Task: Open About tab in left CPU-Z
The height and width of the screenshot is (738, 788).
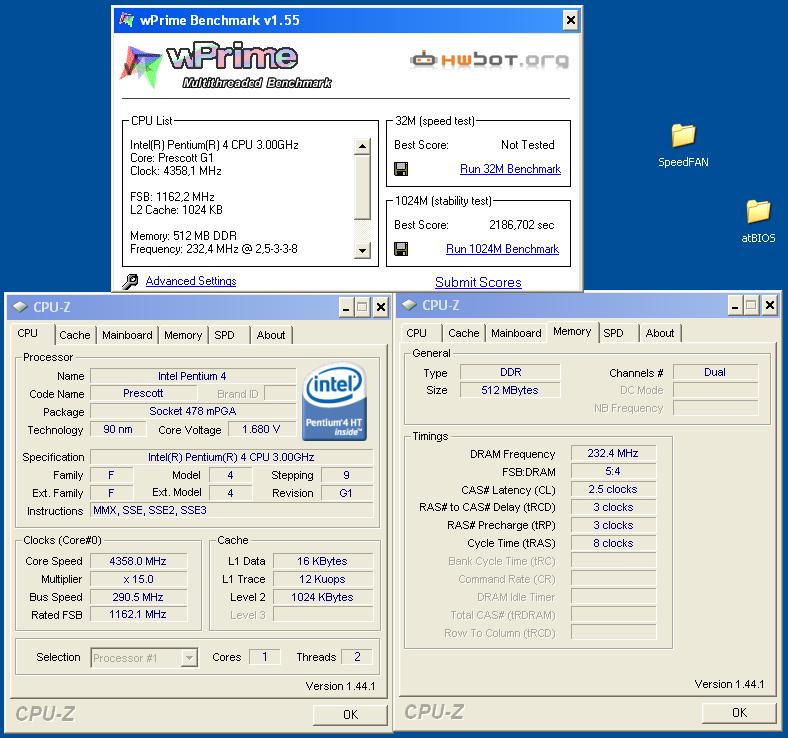Action: coord(271,335)
